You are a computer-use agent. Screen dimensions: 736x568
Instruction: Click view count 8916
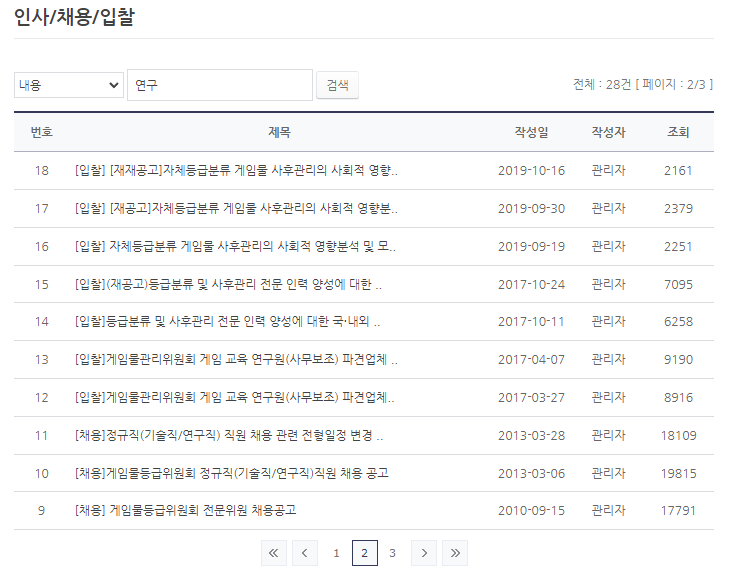click(678, 398)
